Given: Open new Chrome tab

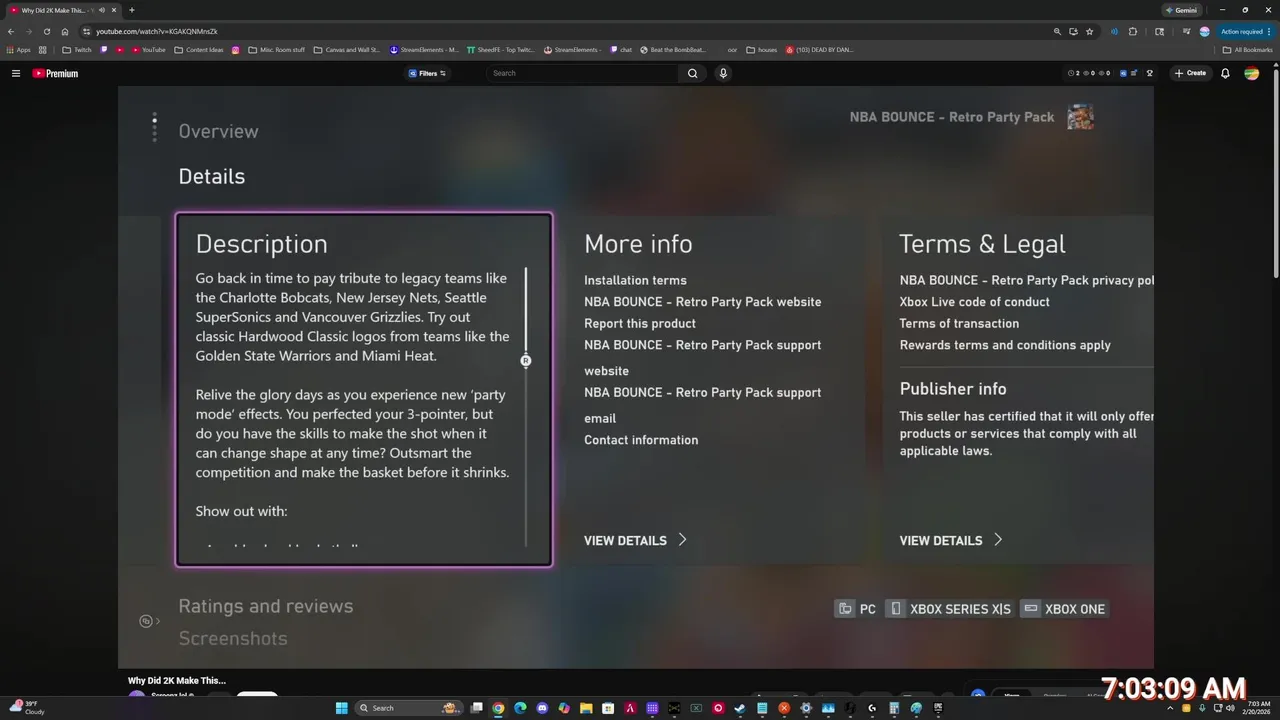Looking at the screenshot, I should (x=131, y=10).
